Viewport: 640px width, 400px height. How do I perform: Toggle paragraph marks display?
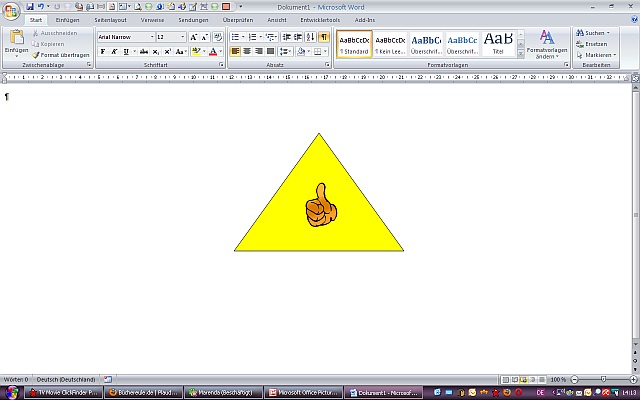[x=323, y=37]
